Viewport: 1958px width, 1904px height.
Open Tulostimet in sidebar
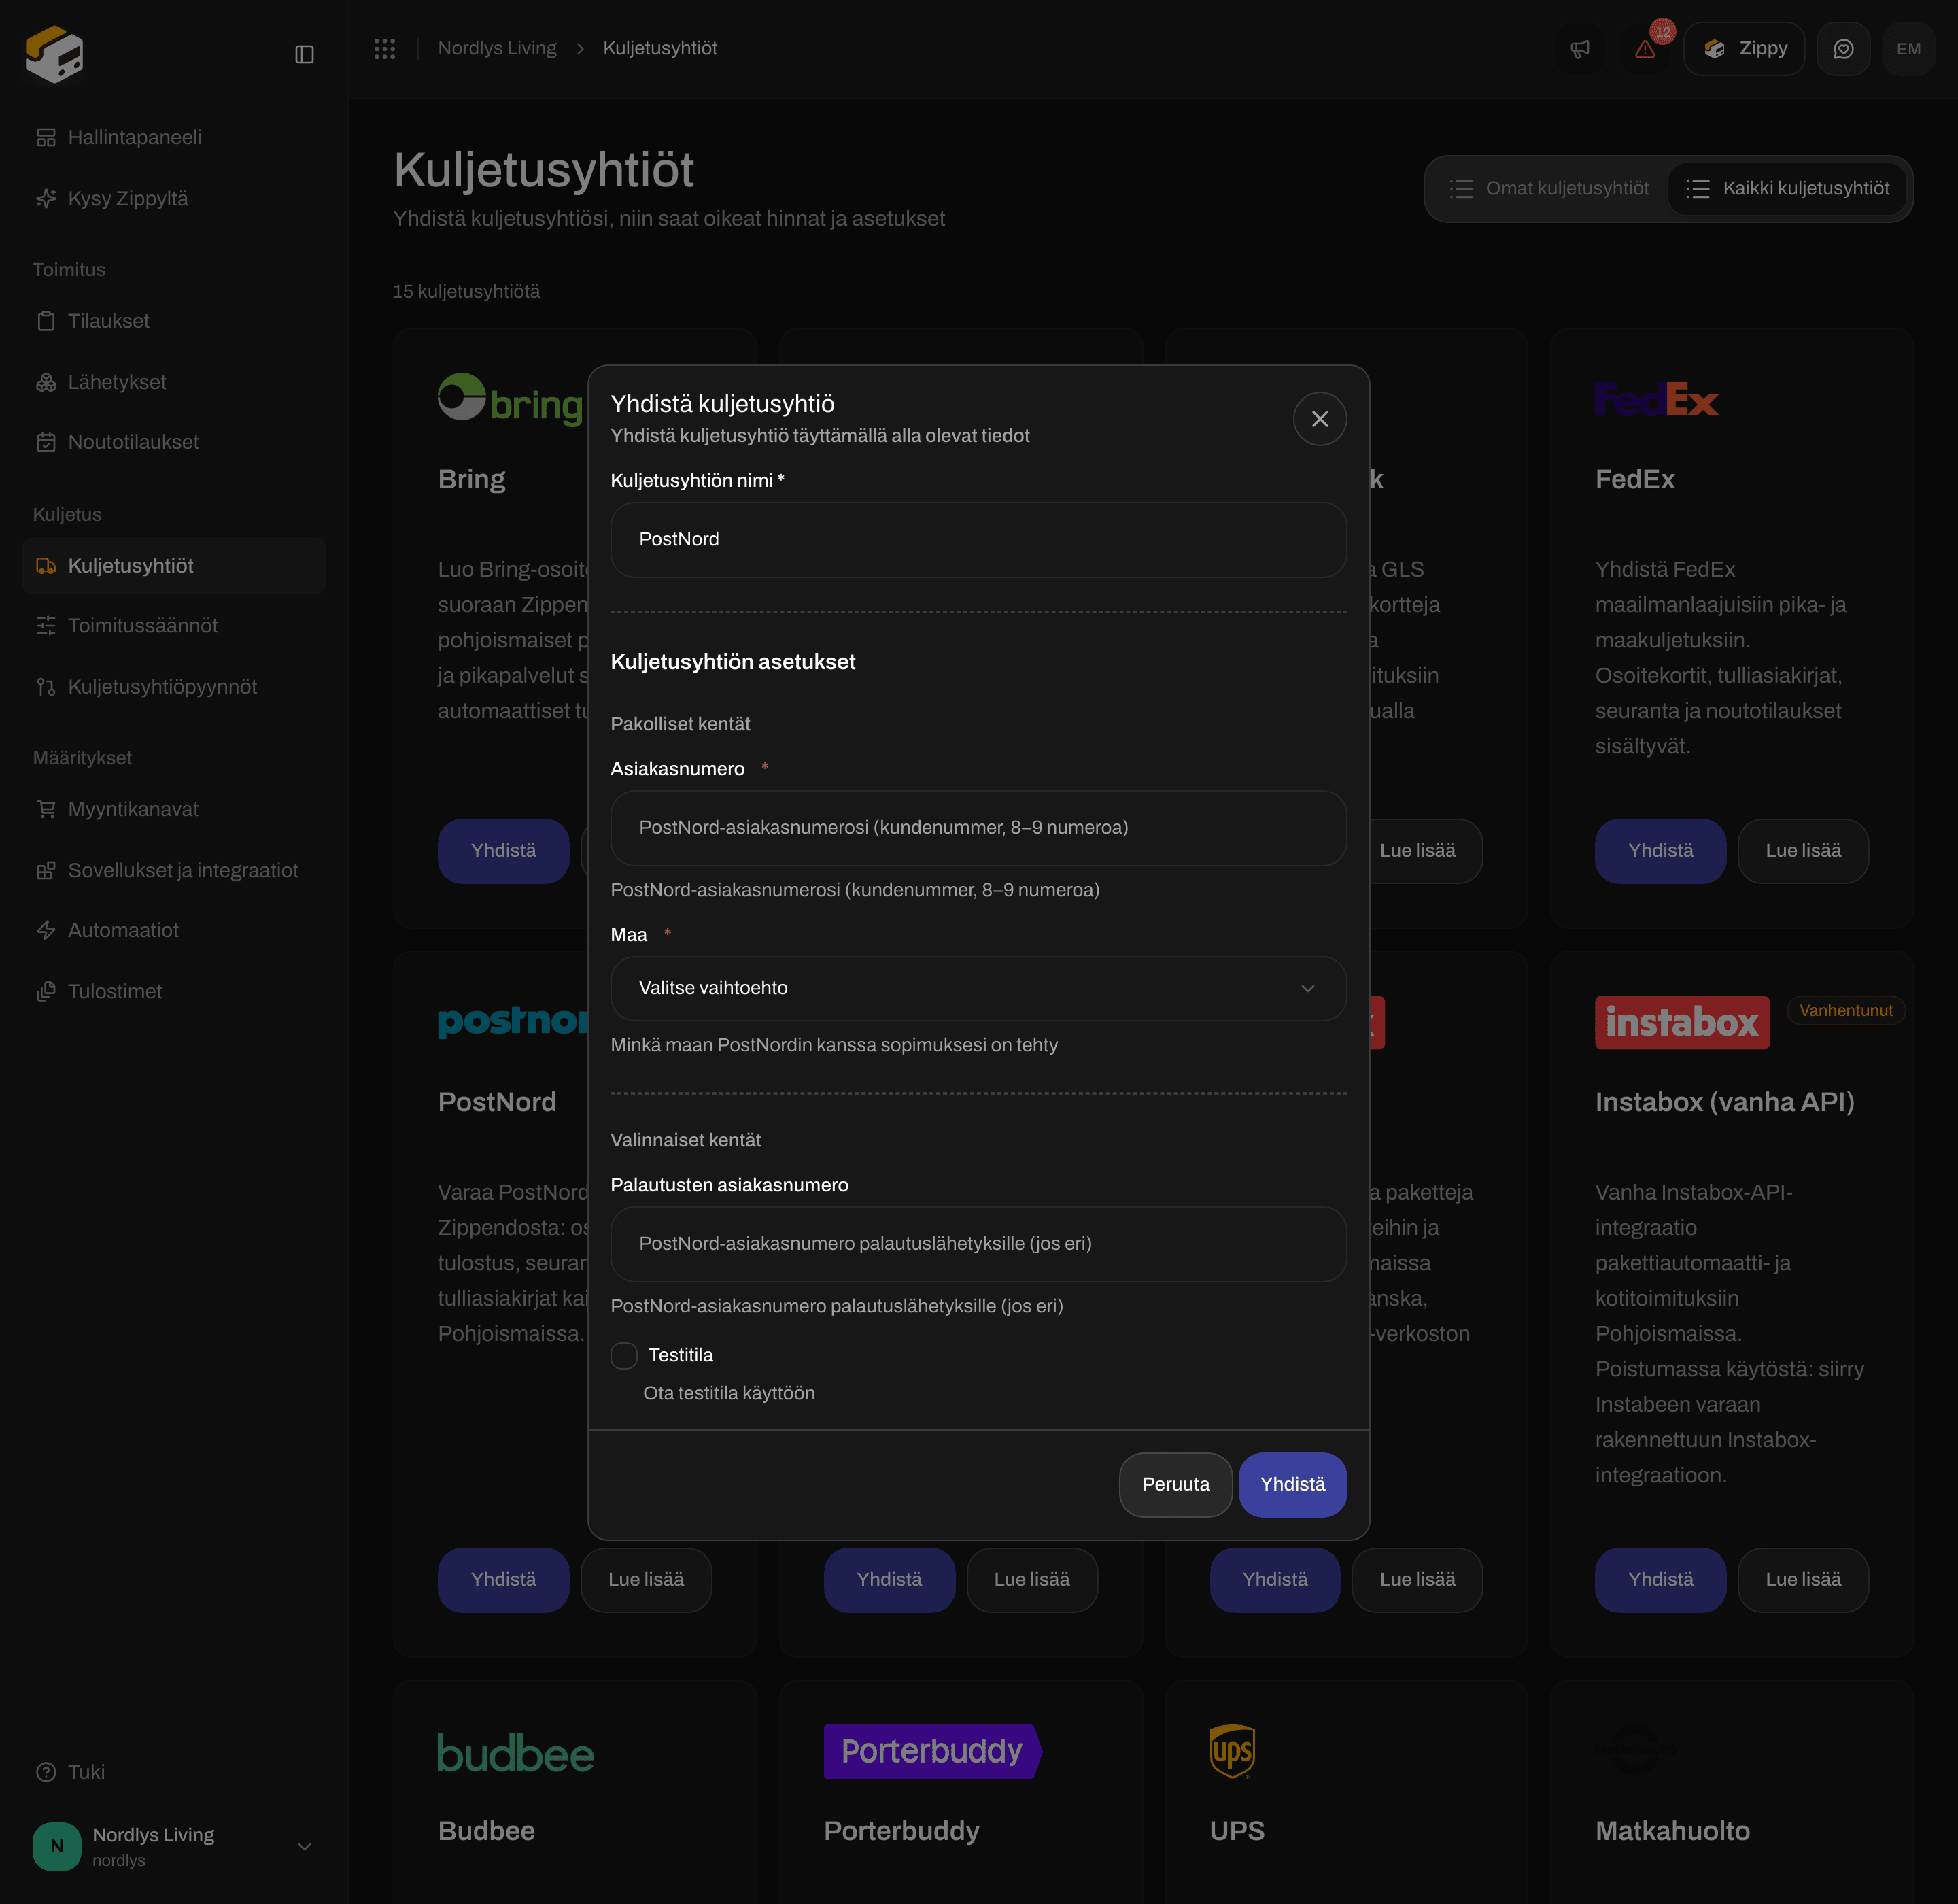click(174, 991)
